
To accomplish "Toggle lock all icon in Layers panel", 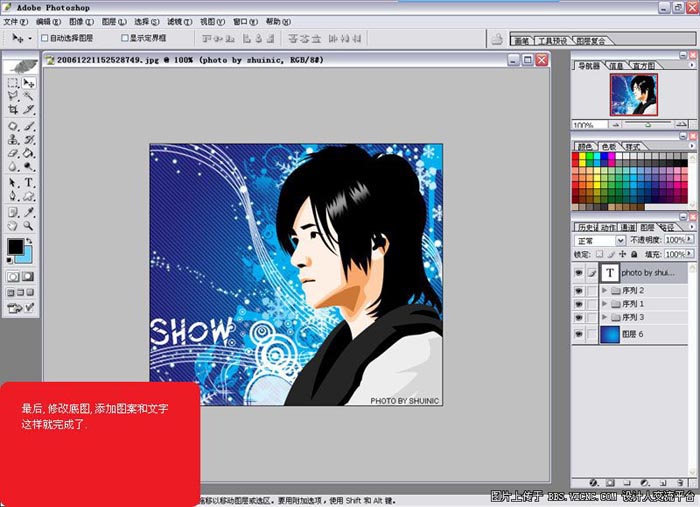I will (x=634, y=254).
